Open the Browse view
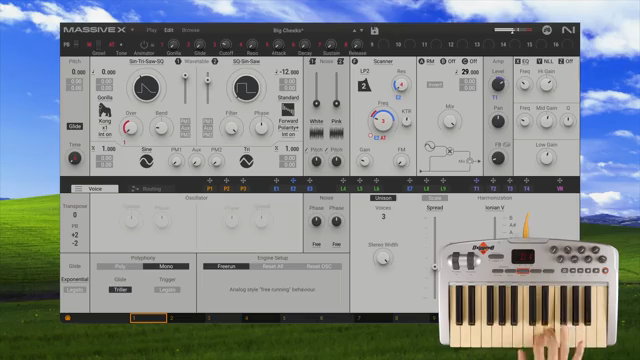640x360 pixels. click(191, 30)
